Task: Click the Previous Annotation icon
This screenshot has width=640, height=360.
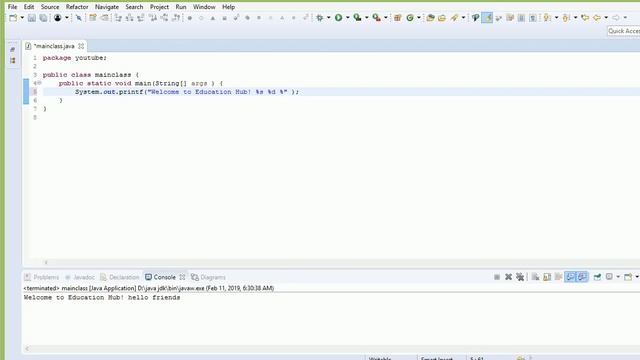Action: click(x=566, y=18)
